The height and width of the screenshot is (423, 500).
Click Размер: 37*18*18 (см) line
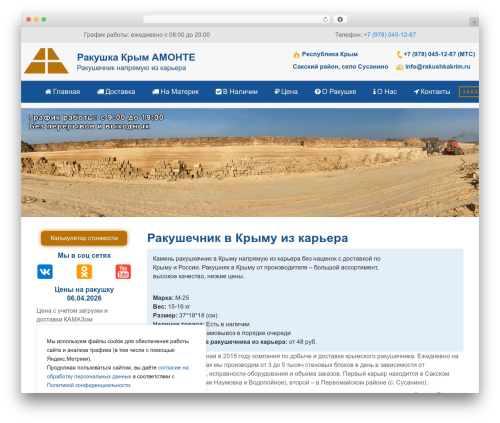(185, 315)
